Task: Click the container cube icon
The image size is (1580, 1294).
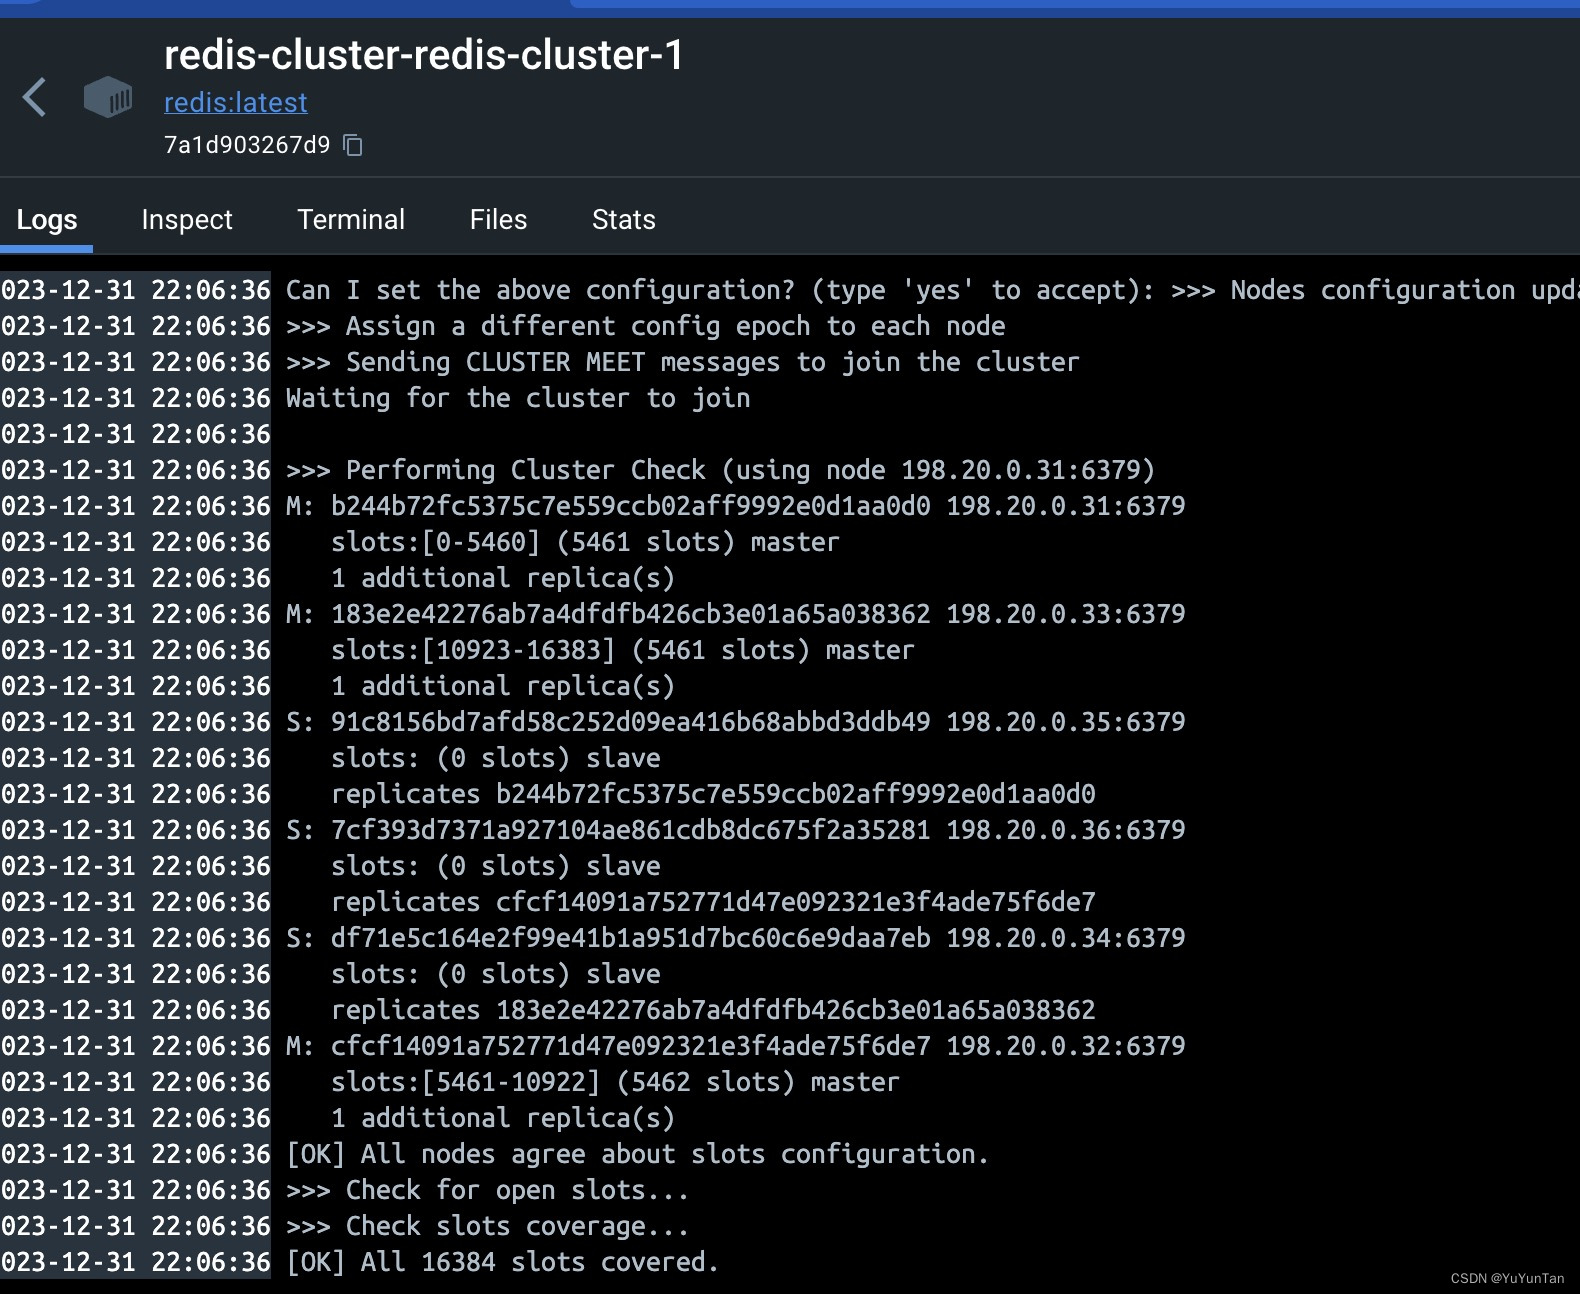Action: pyautogui.click(x=108, y=98)
